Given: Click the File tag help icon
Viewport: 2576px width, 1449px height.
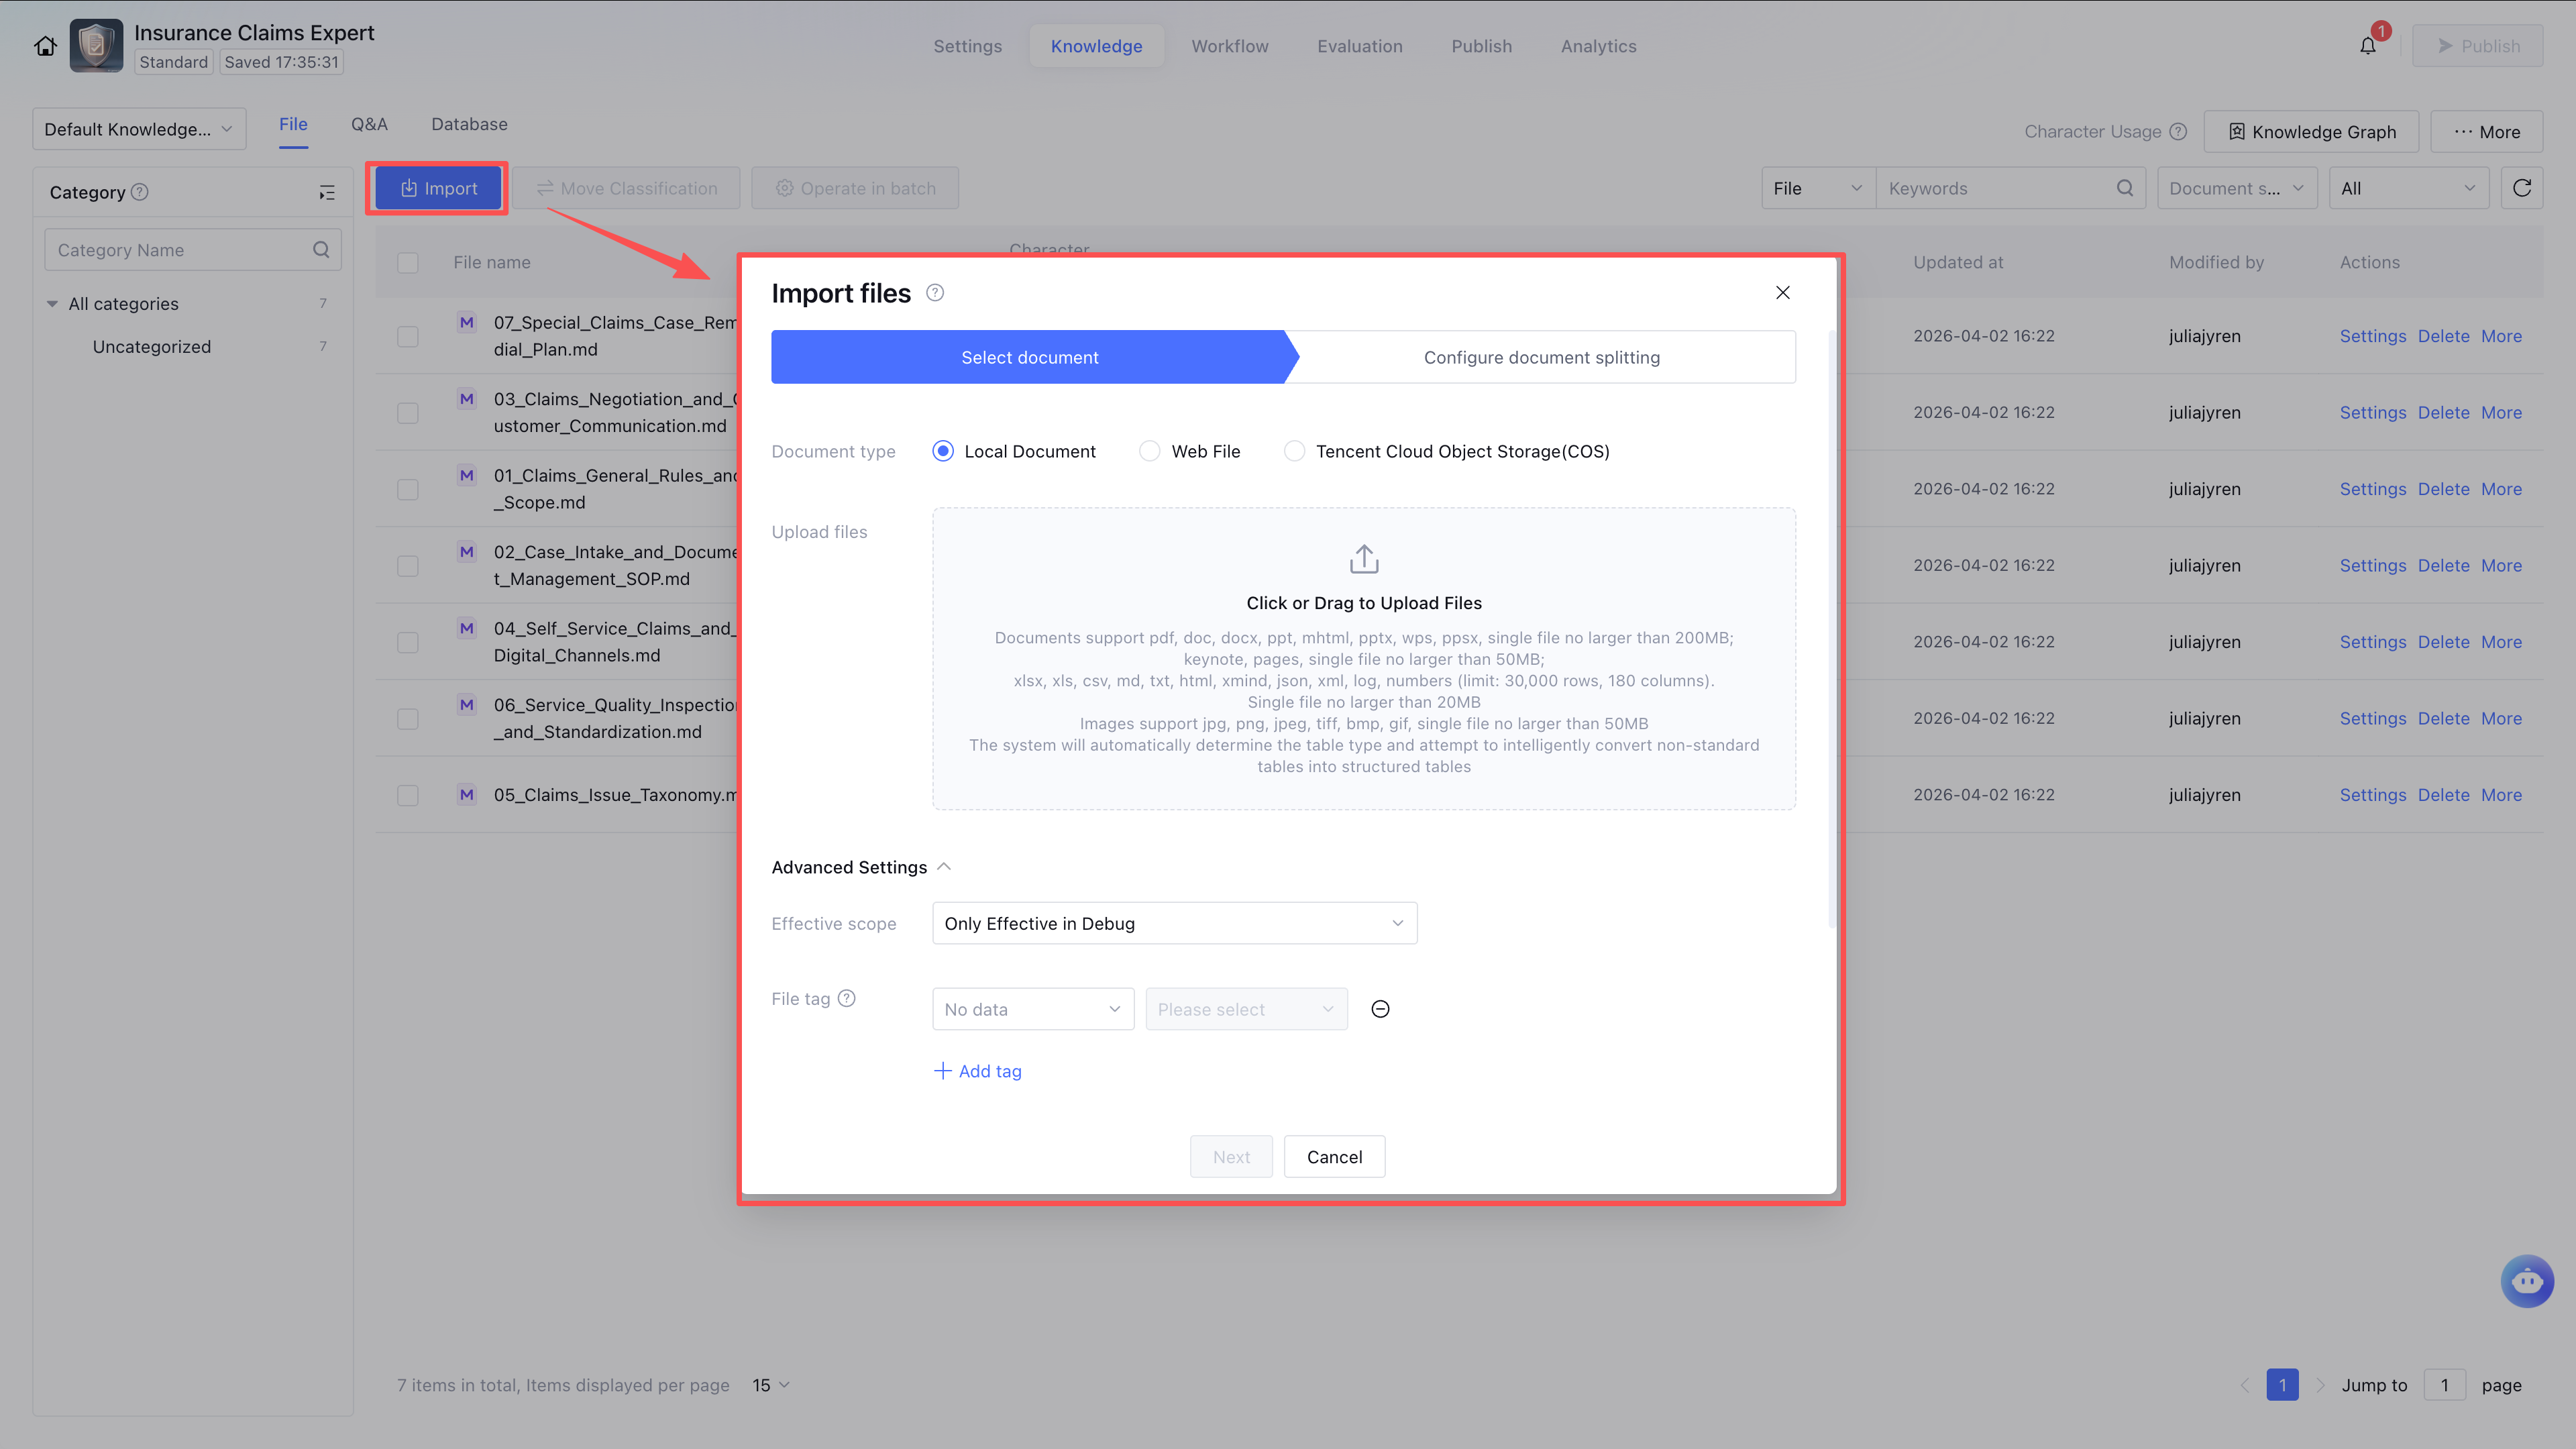Looking at the screenshot, I should (x=847, y=998).
